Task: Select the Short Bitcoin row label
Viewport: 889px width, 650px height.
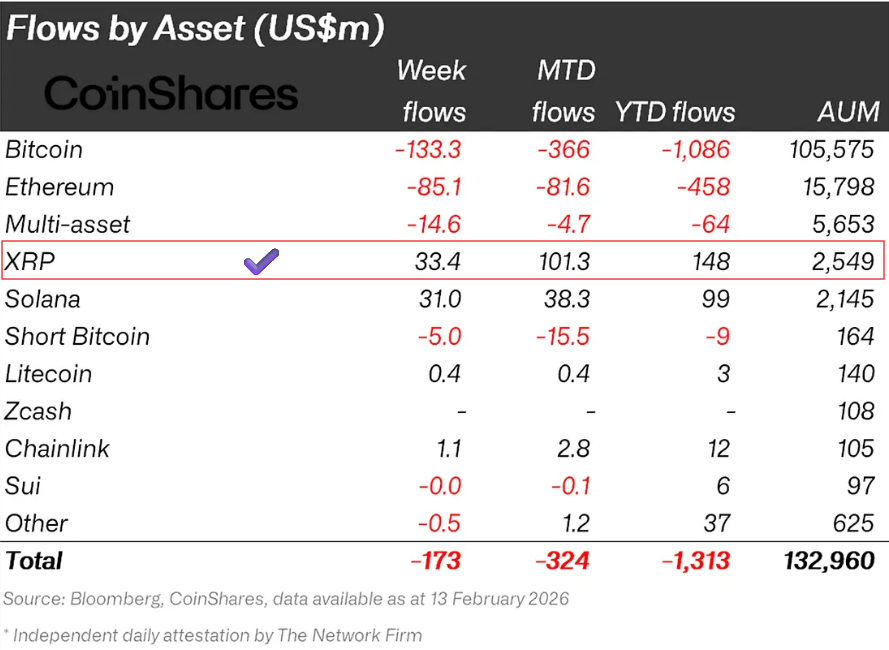Action: (77, 336)
